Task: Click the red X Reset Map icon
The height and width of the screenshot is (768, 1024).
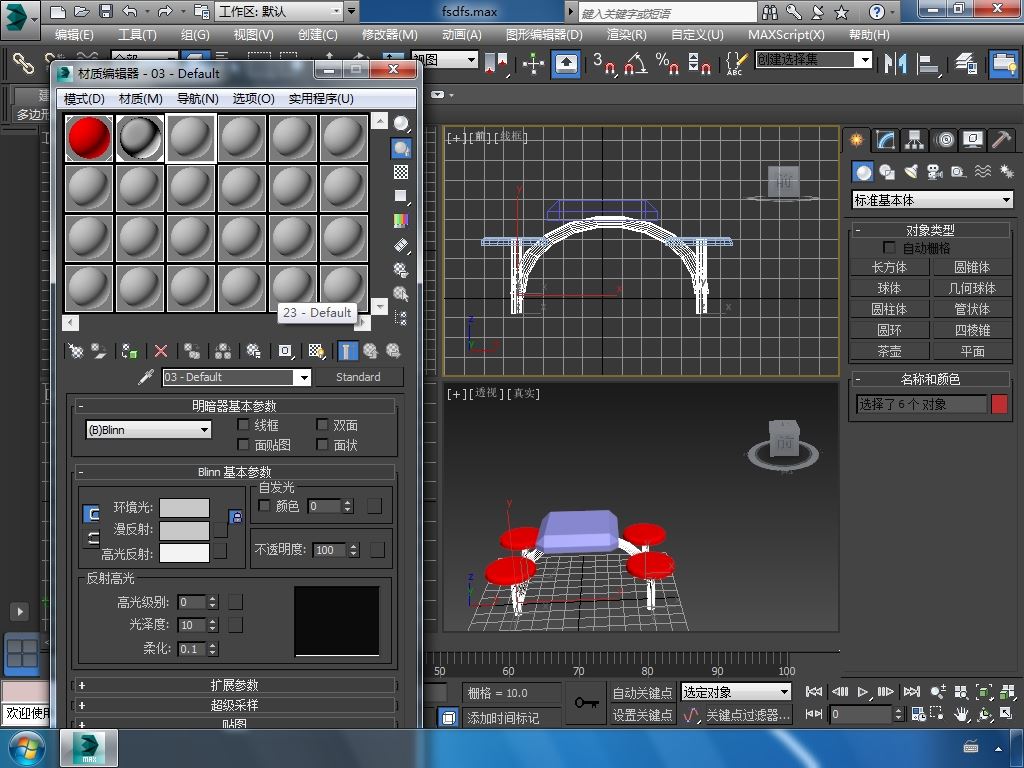Action: click(160, 351)
